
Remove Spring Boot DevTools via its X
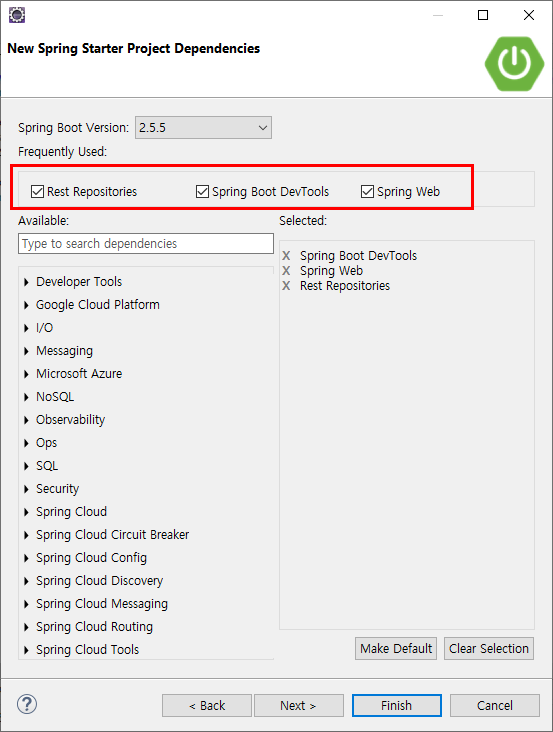tap(286, 256)
